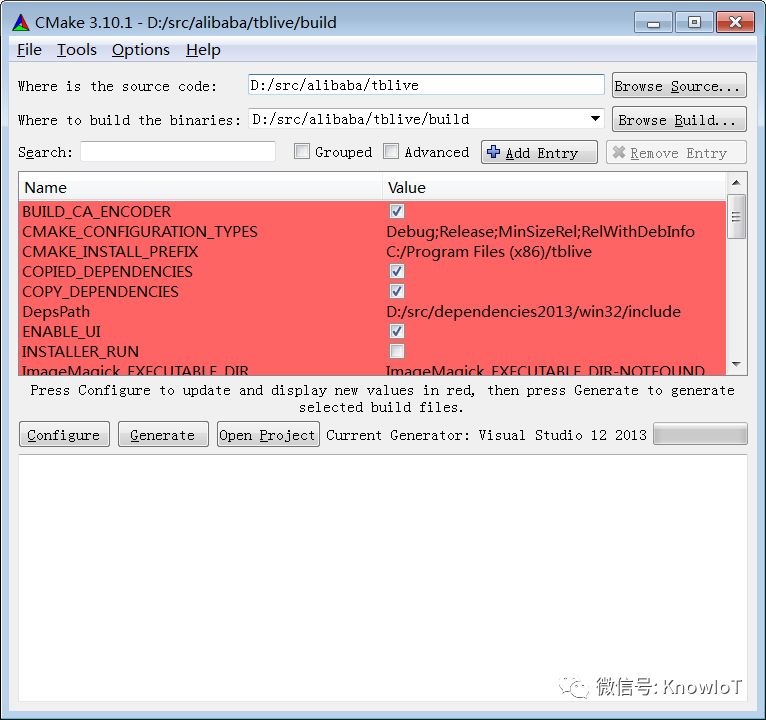
Task: Select the CMAKE_INSTALL_PREFIX row value
Action: click(489, 252)
